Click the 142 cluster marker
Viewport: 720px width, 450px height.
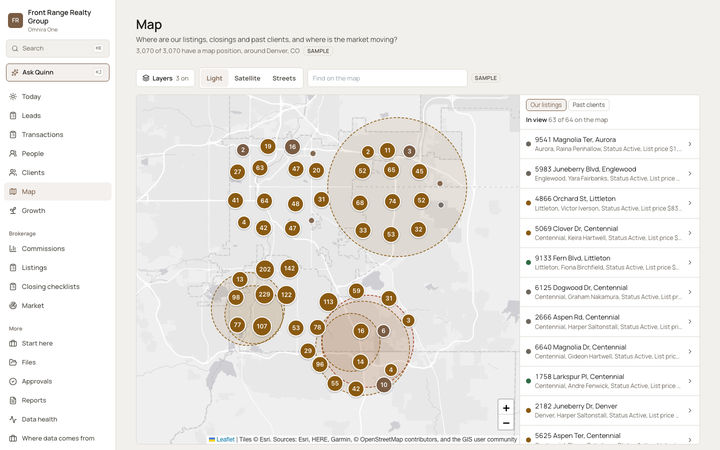[x=289, y=268]
